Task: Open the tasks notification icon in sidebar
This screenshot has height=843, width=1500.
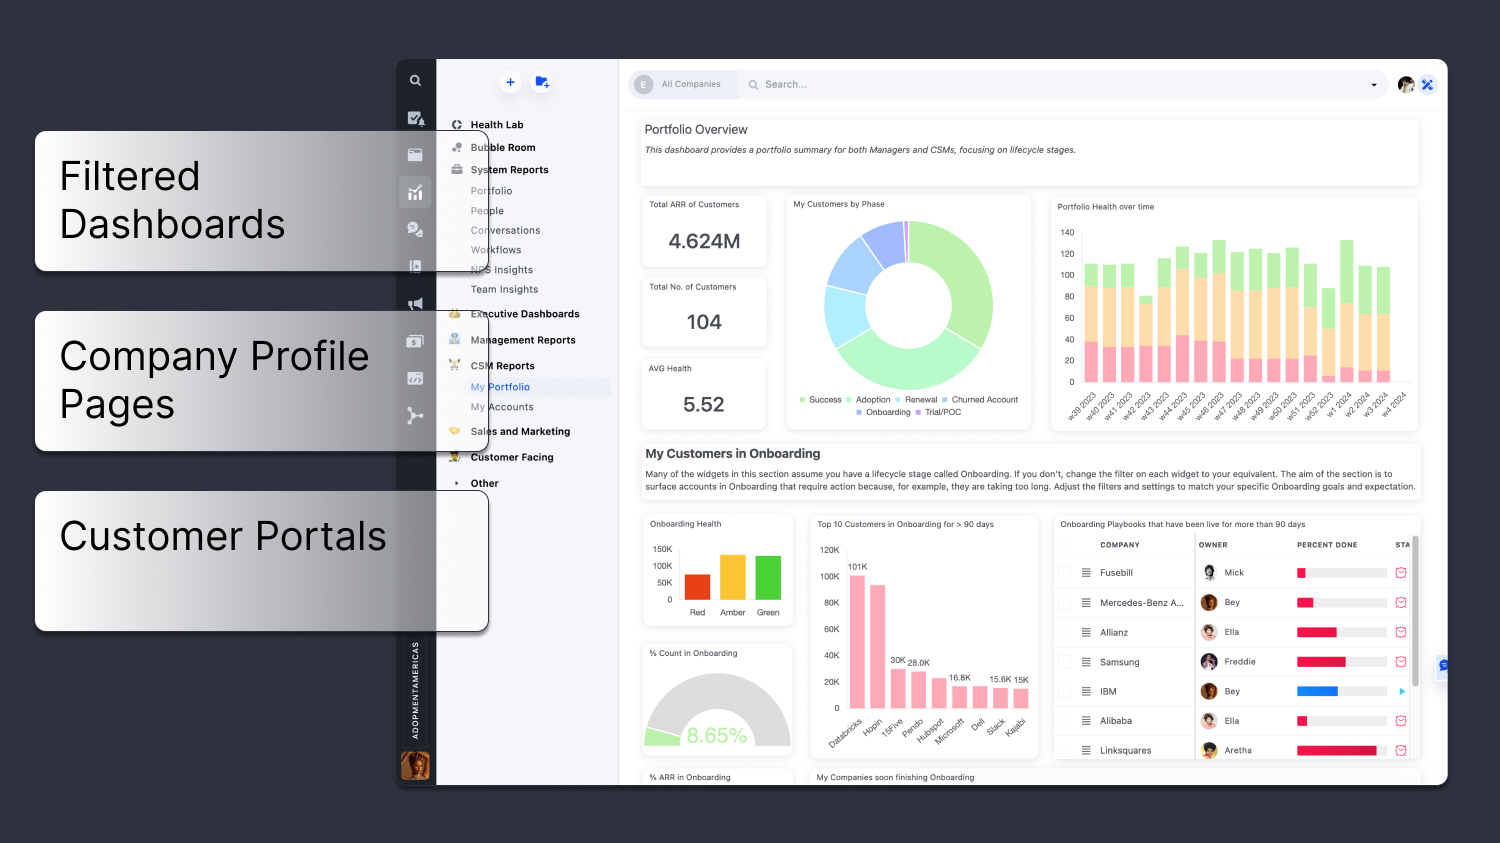Action: coord(416,118)
